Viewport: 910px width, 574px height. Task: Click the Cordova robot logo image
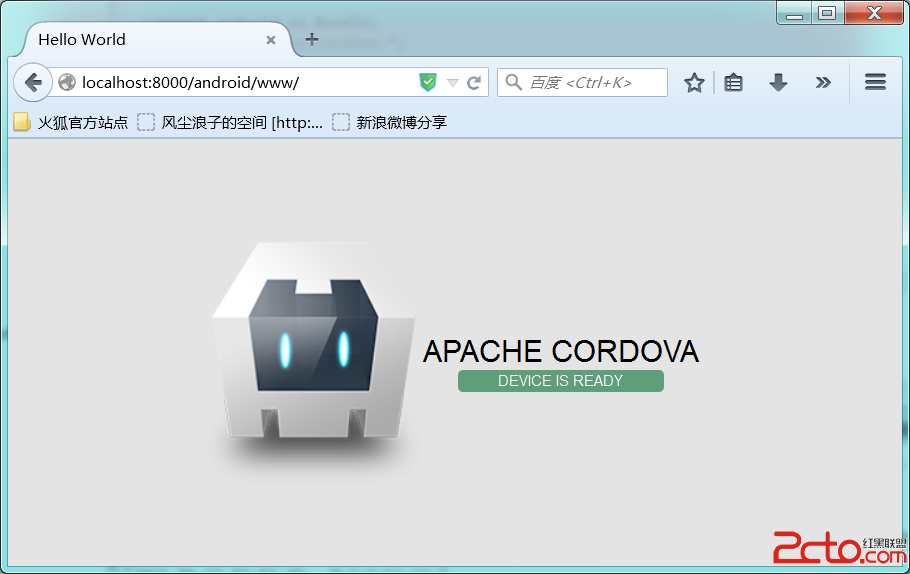[x=314, y=341]
